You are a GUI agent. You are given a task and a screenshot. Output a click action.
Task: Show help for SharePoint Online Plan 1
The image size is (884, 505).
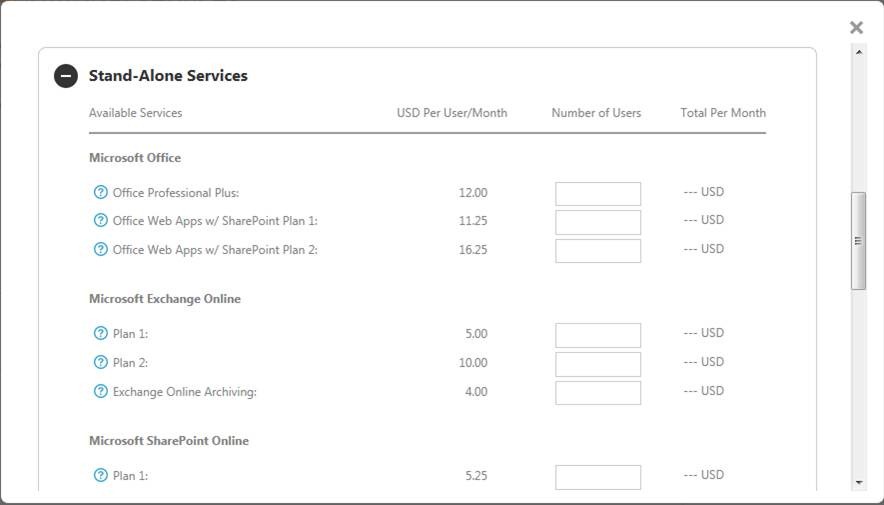[x=100, y=475]
